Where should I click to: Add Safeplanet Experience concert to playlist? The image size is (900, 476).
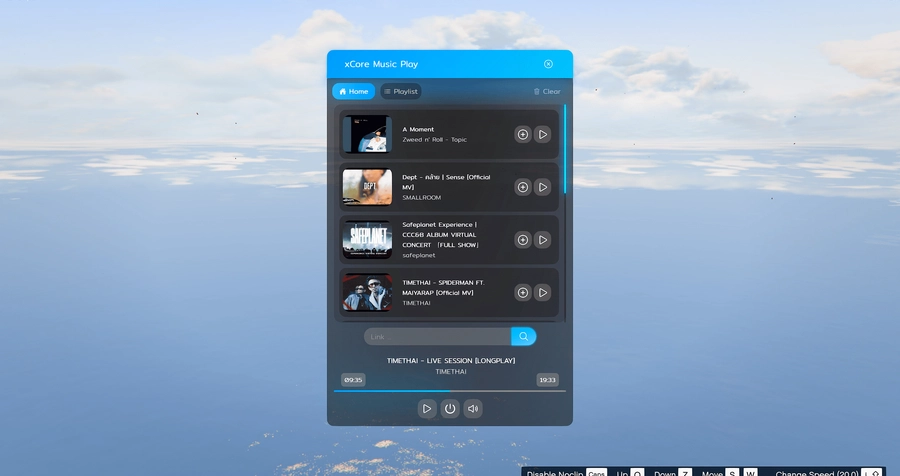coord(522,240)
